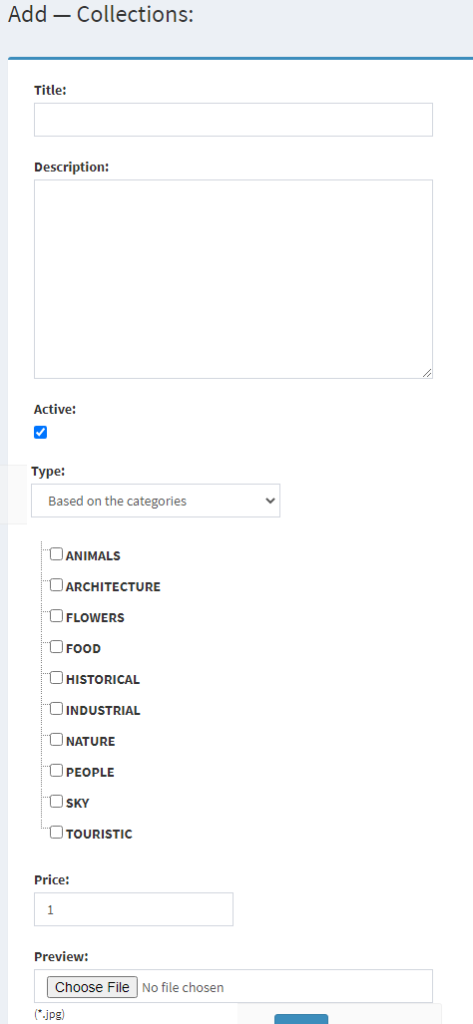Tick the FLOWERS category checkbox
The image size is (473, 1024).
(x=57, y=616)
